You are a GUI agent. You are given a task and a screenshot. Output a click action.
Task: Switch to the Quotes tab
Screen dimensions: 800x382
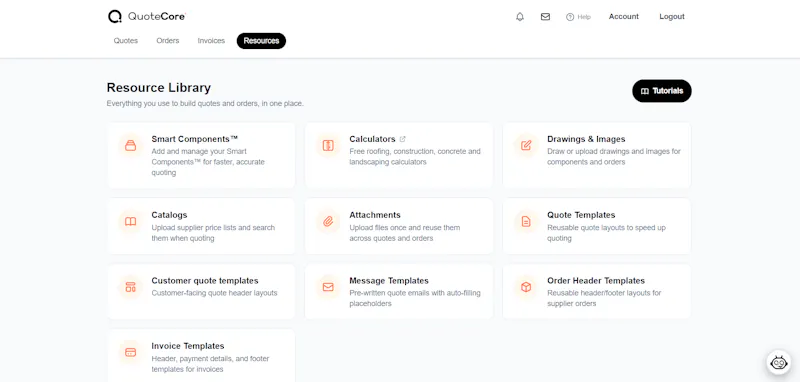(x=126, y=41)
